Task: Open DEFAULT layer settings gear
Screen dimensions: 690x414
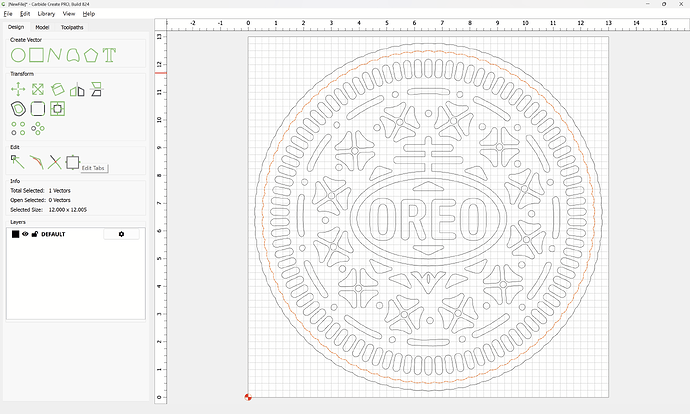Action: pyautogui.click(x=122, y=234)
